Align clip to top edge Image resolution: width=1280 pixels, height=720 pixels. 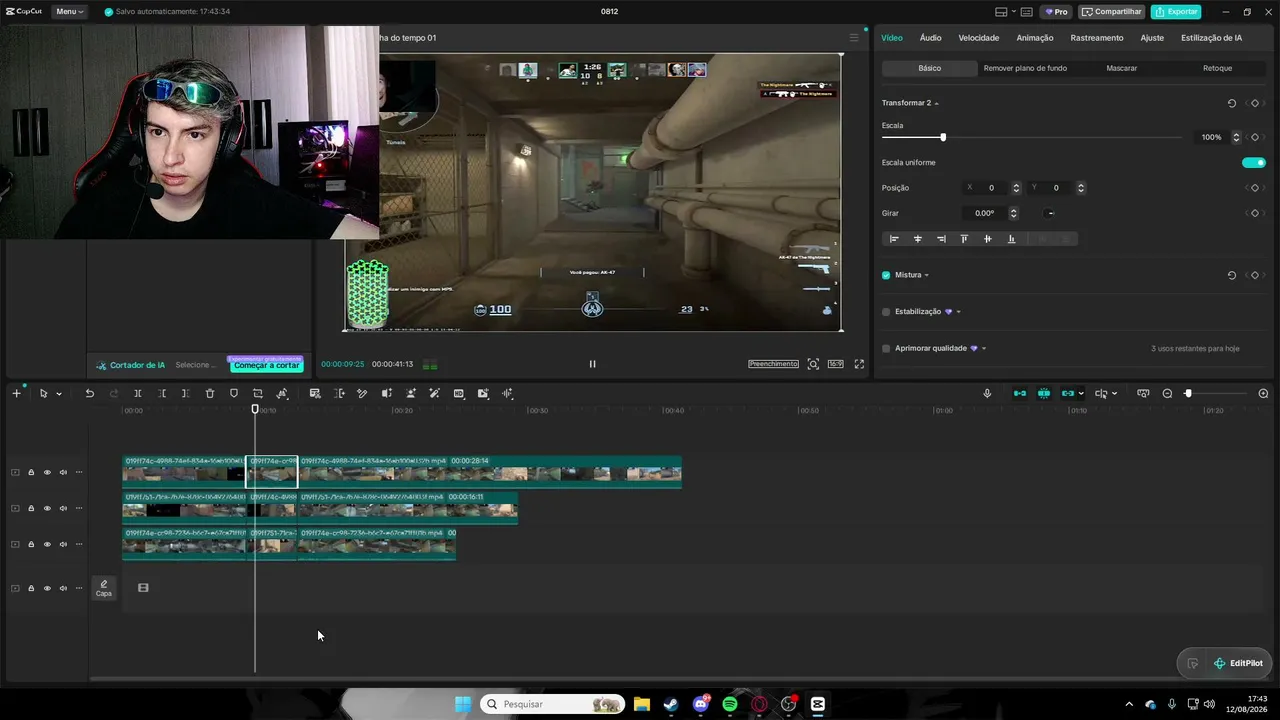964,239
